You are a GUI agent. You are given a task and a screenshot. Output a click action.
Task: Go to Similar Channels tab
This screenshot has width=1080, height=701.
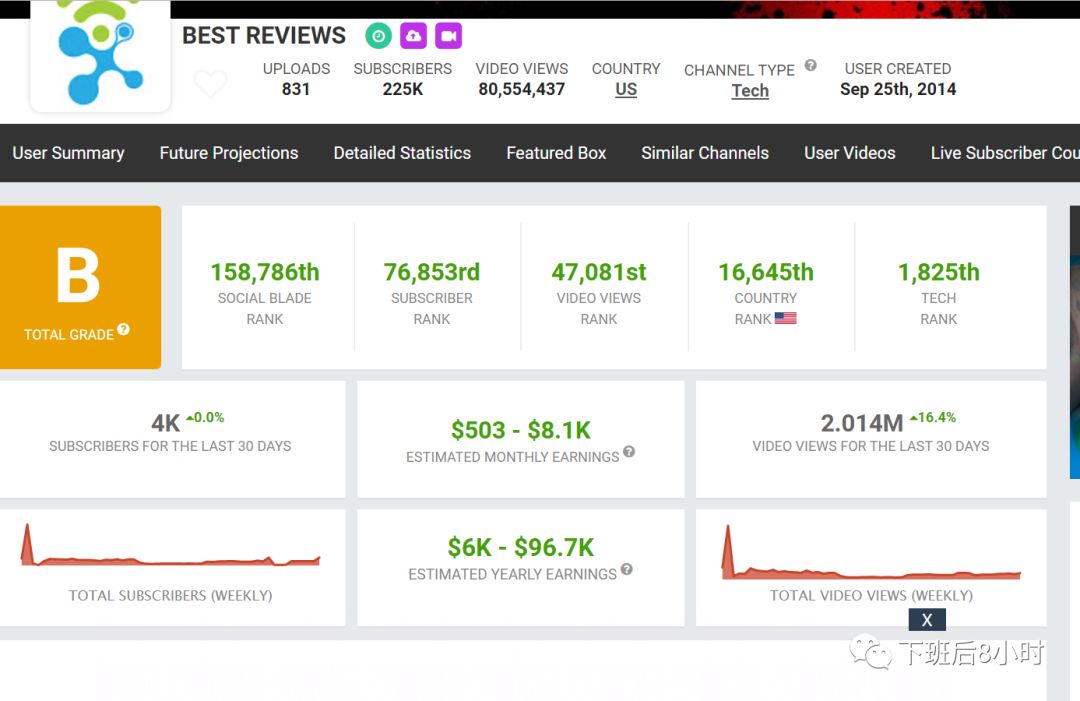point(705,153)
